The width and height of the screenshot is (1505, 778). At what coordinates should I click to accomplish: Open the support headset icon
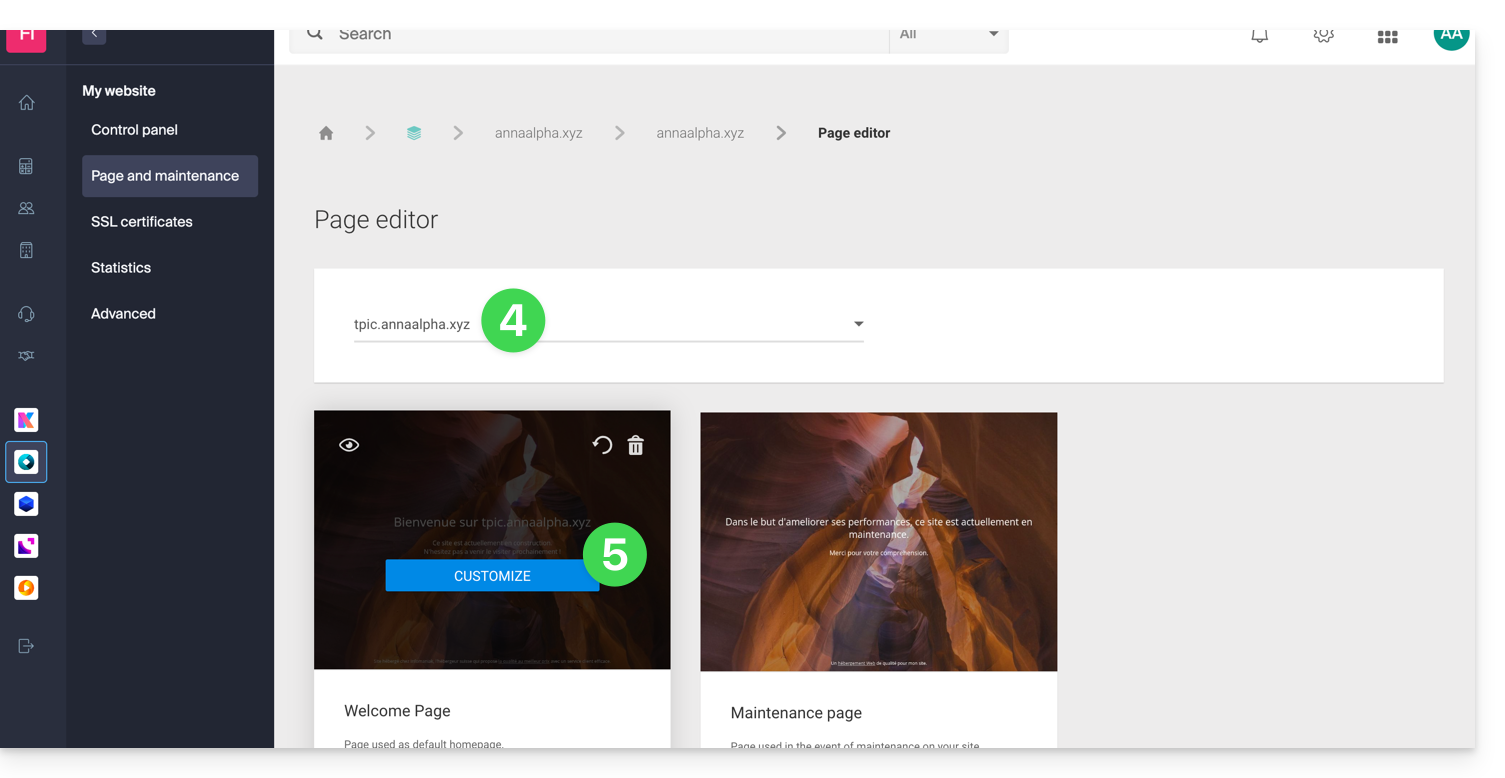click(27, 314)
